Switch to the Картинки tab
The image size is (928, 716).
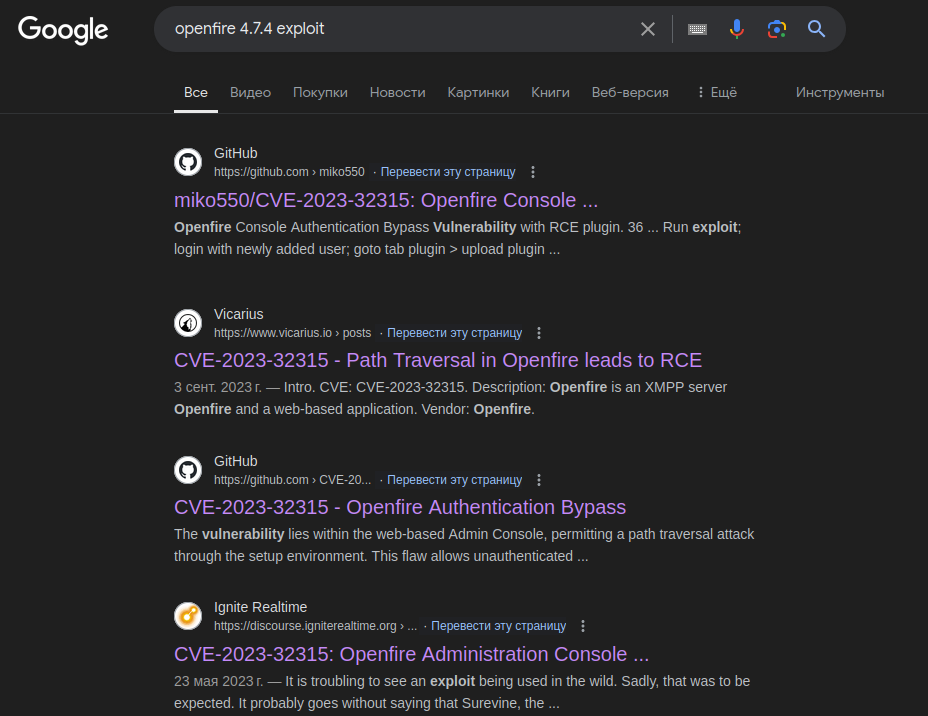[478, 92]
